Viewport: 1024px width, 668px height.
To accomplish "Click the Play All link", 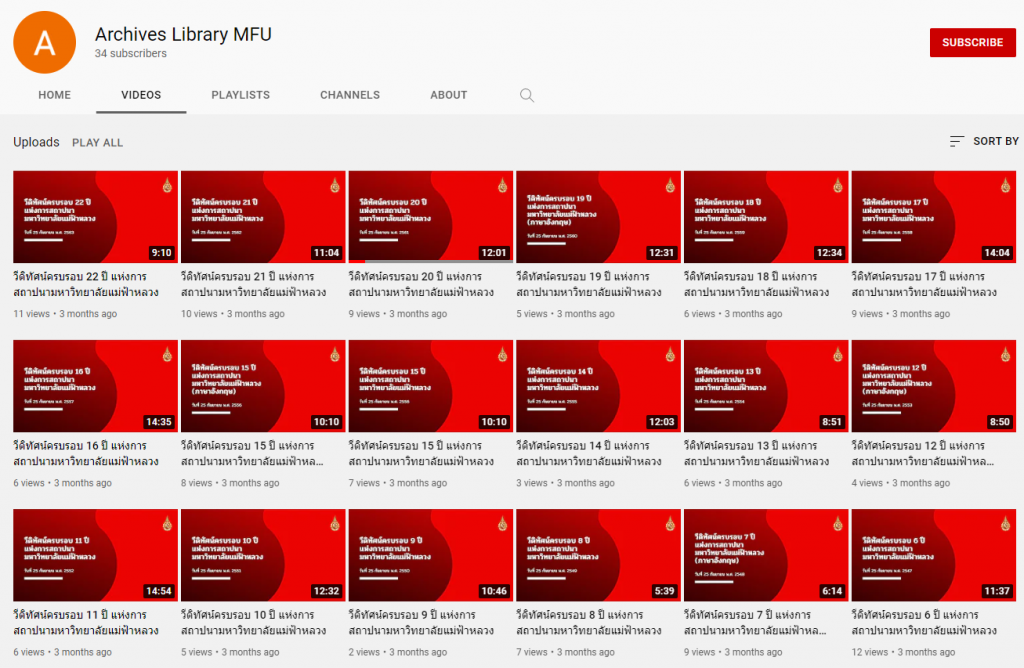I will [97, 143].
